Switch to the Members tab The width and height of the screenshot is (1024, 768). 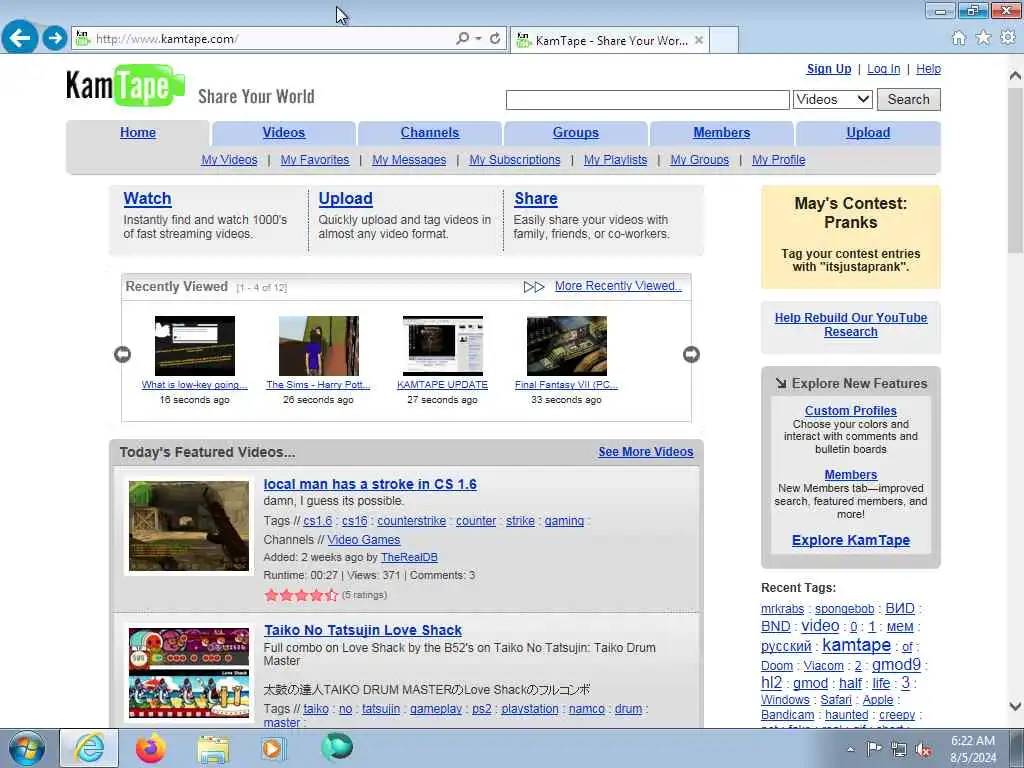coord(722,133)
